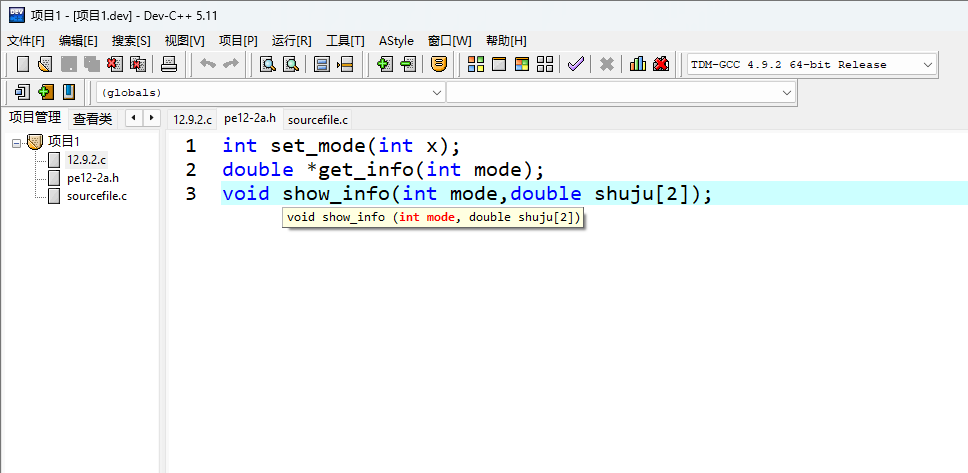Viewport: 968px width, 473px height.
Task: Click the Stop execution gray X icon
Action: [607, 64]
